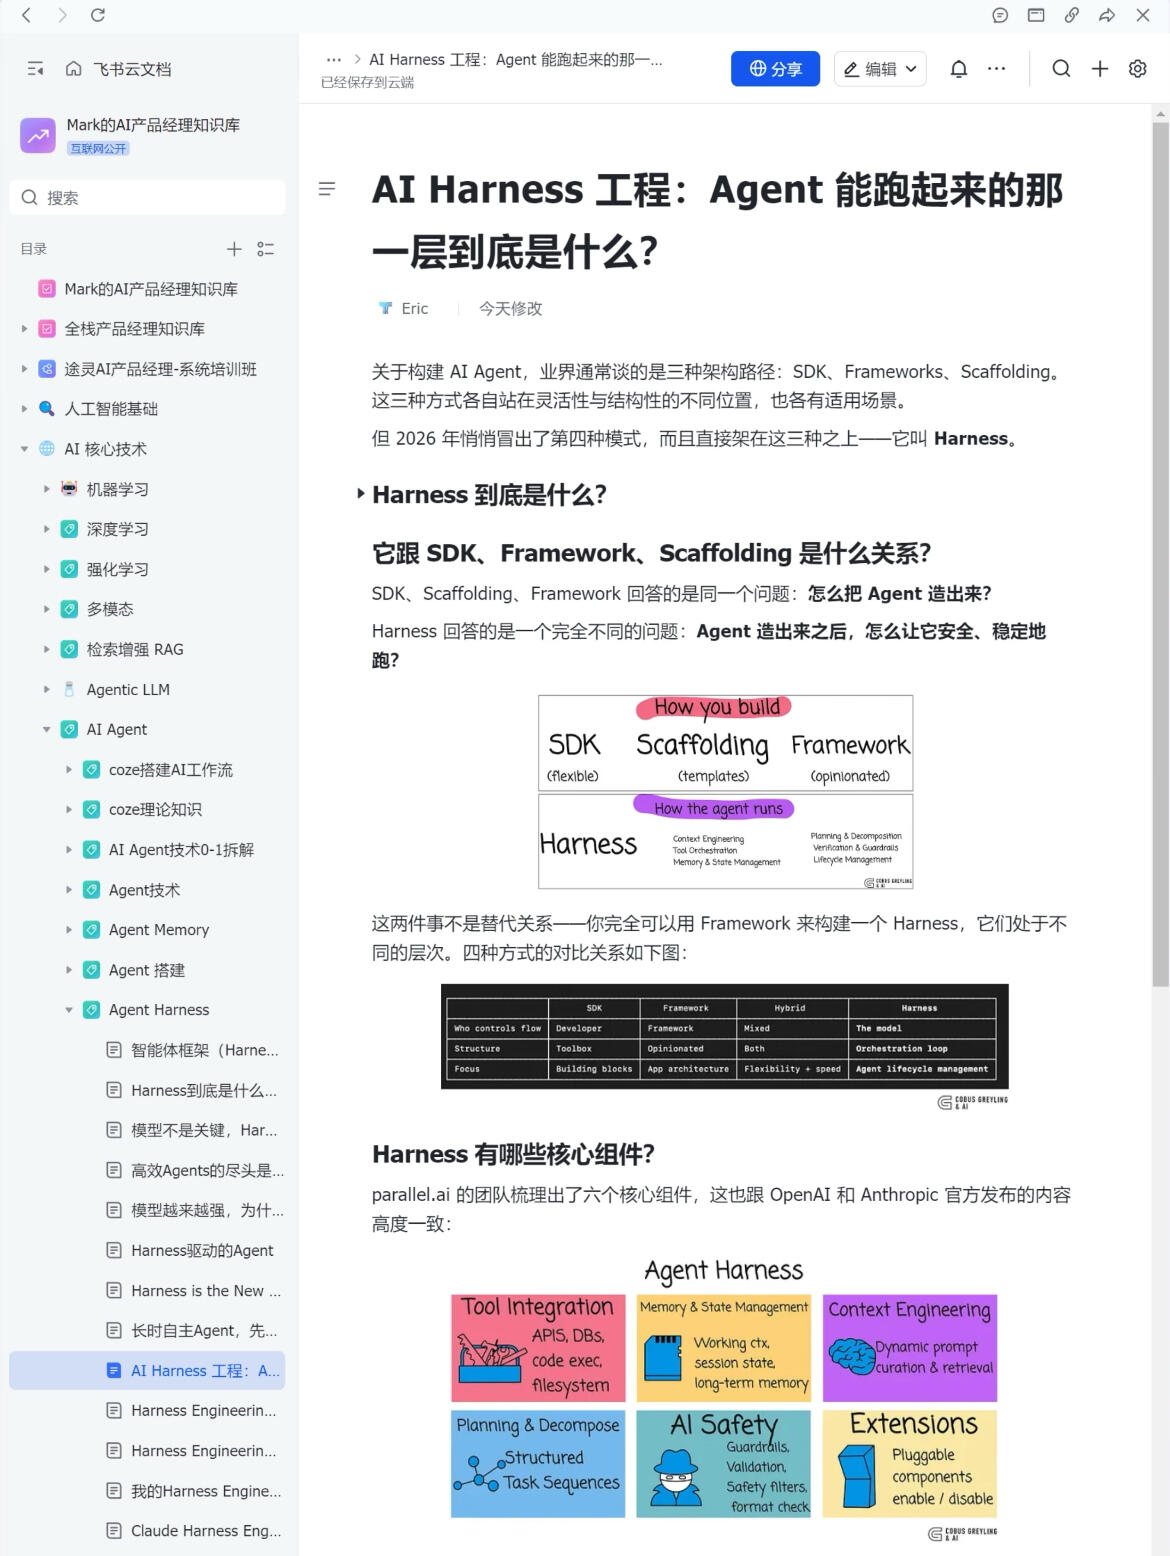Open the SDK Scaffolding Framework diagram image
1170x1556 pixels.
click(725, 792)
